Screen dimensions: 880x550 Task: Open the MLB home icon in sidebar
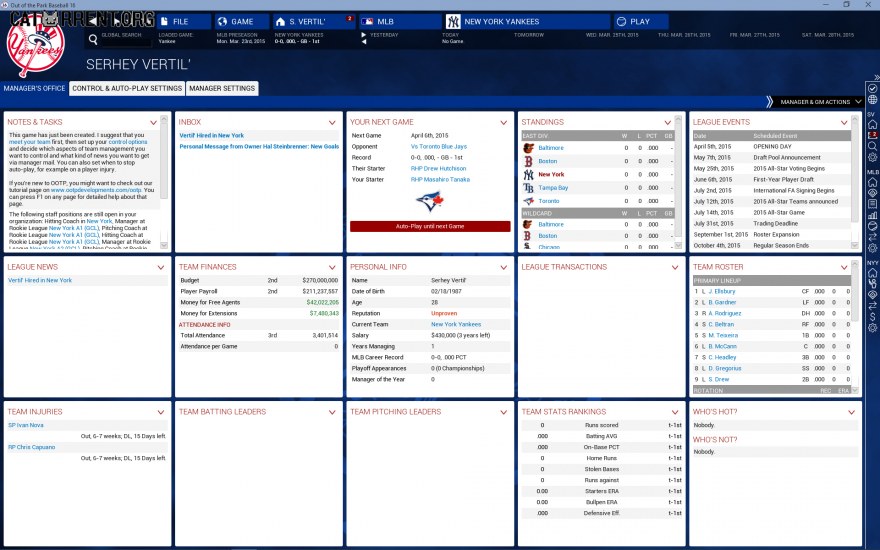[x=872, y=182]
